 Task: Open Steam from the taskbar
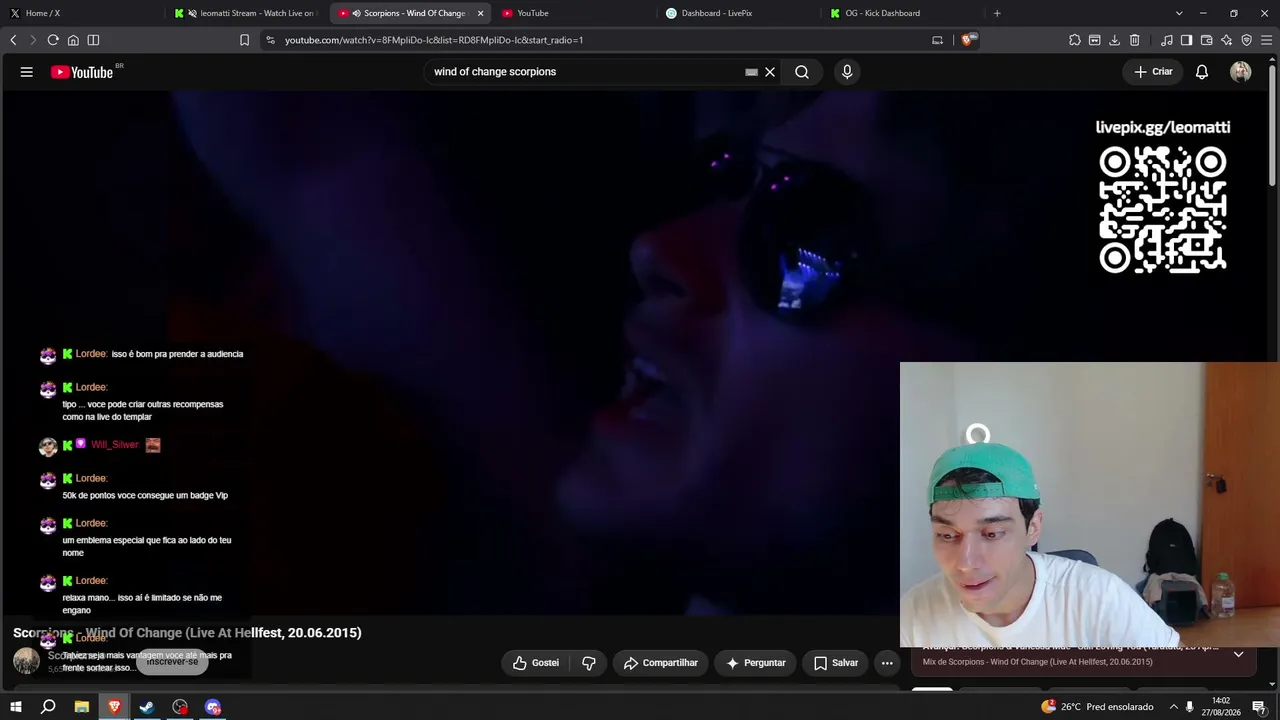[147, 707]
